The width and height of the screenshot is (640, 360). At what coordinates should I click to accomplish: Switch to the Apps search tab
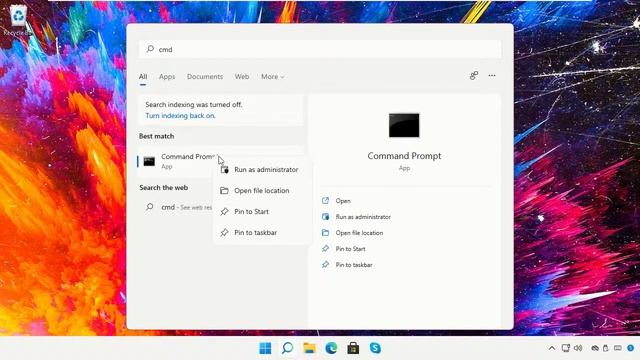click(167, 76)
